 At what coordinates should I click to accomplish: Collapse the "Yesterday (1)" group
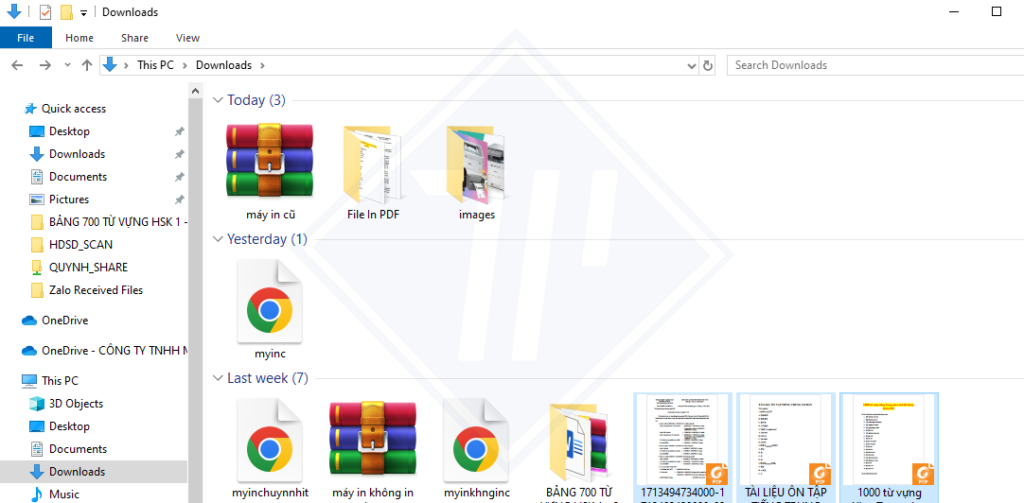point(218,239)
